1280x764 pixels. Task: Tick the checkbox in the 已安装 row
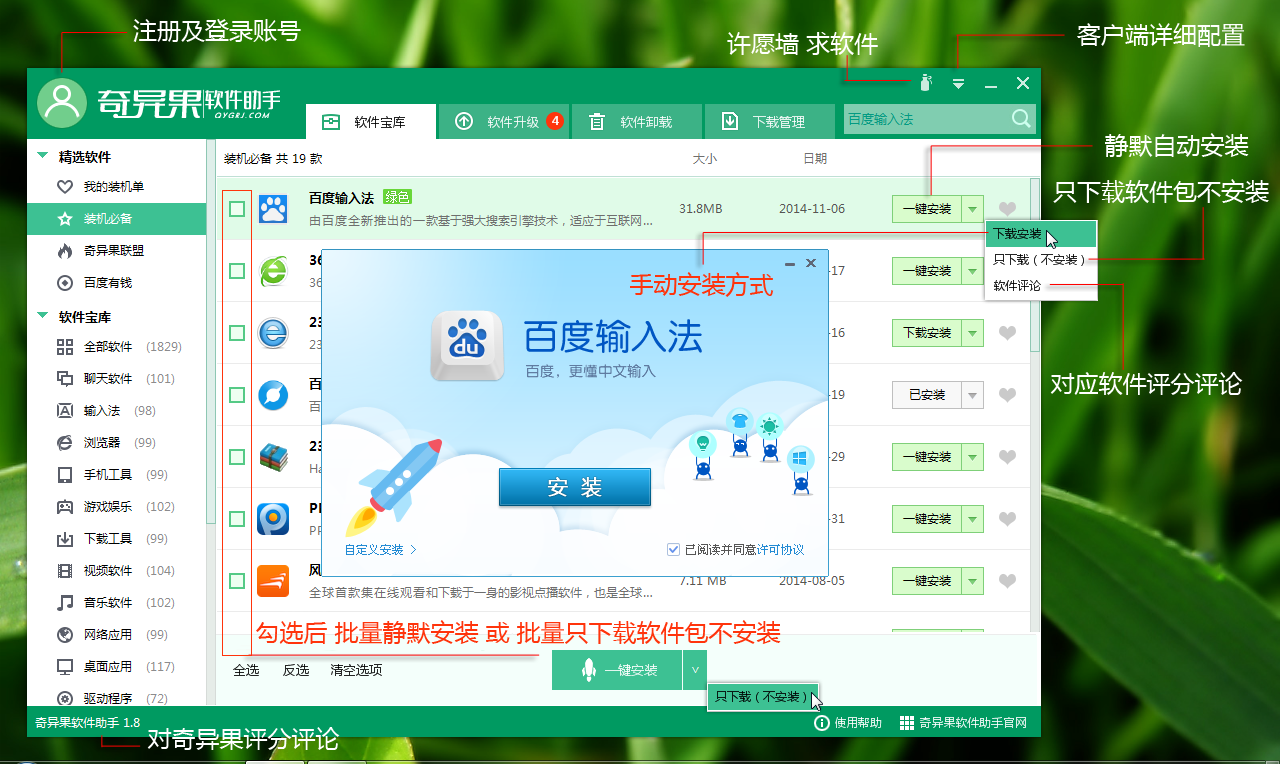[x=237, y=395]
